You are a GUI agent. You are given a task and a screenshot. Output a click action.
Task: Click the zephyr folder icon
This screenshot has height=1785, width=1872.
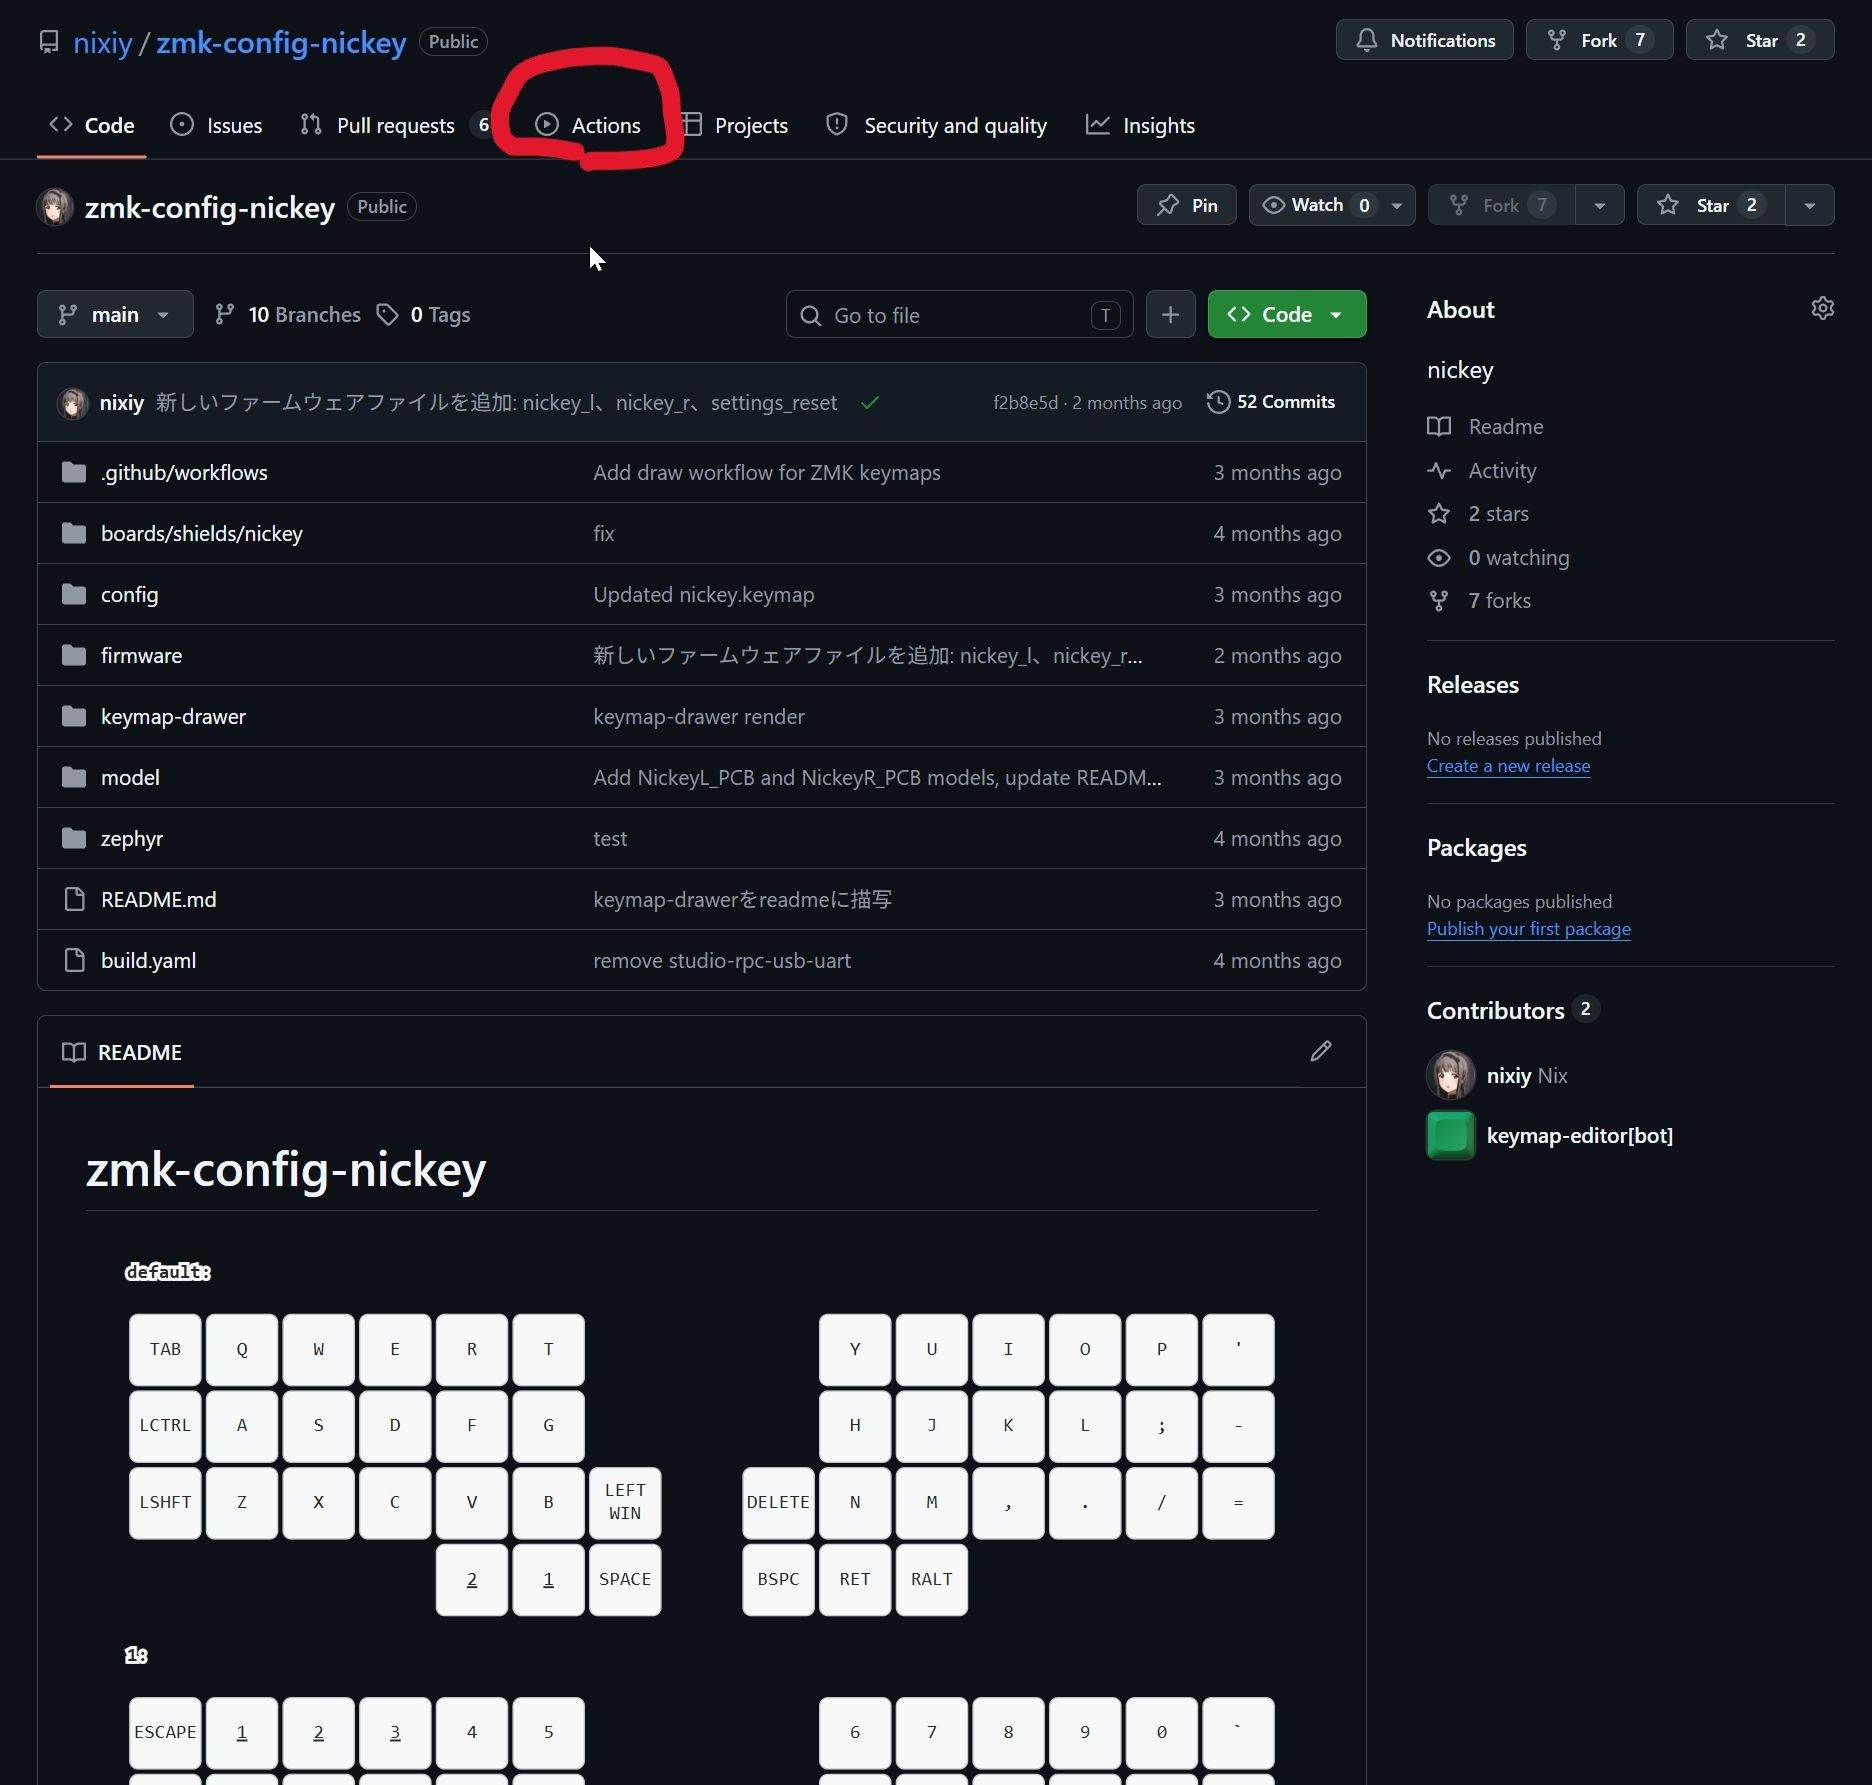pyautogui.click(x=73, y=838)
